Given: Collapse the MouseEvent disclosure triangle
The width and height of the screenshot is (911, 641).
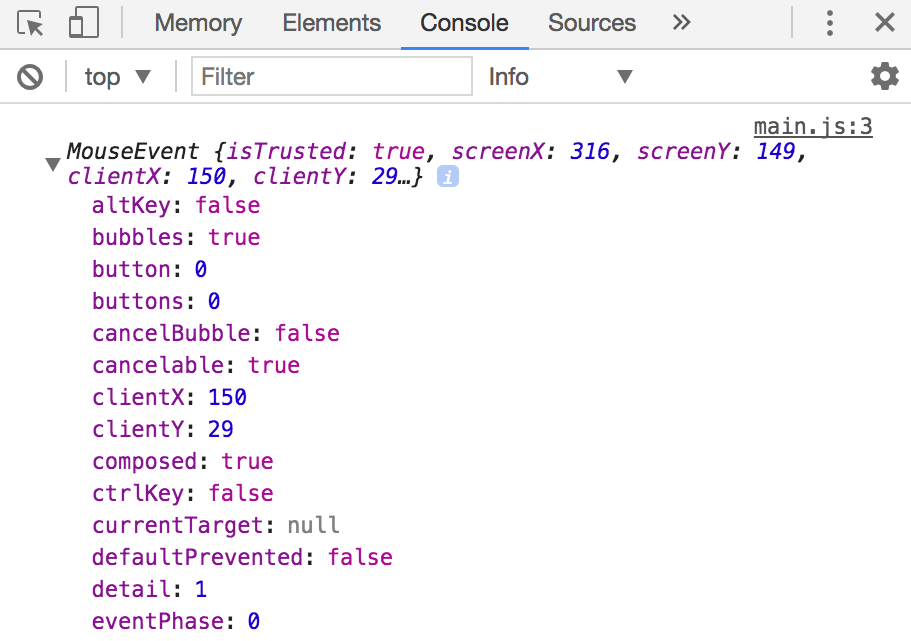Looking at the screenshot, I should click(x=52, y=163).
